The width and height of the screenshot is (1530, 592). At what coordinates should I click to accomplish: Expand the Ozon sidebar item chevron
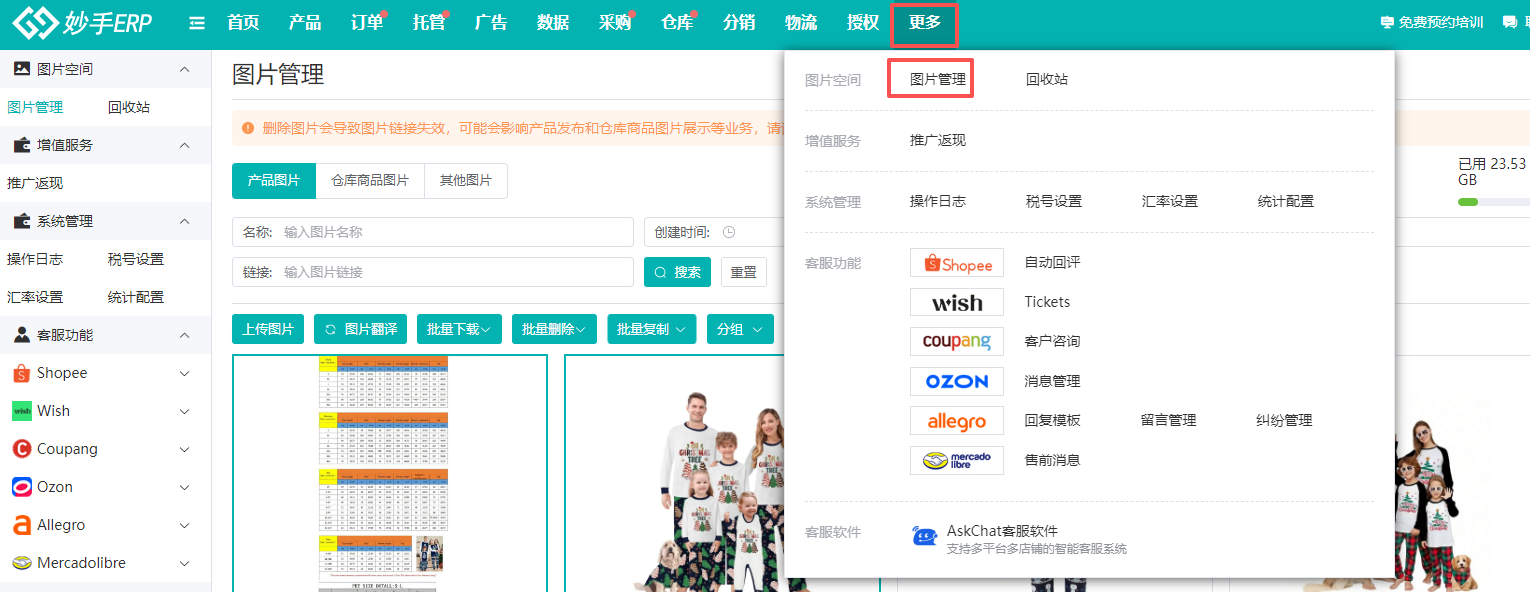click(184, 487)
